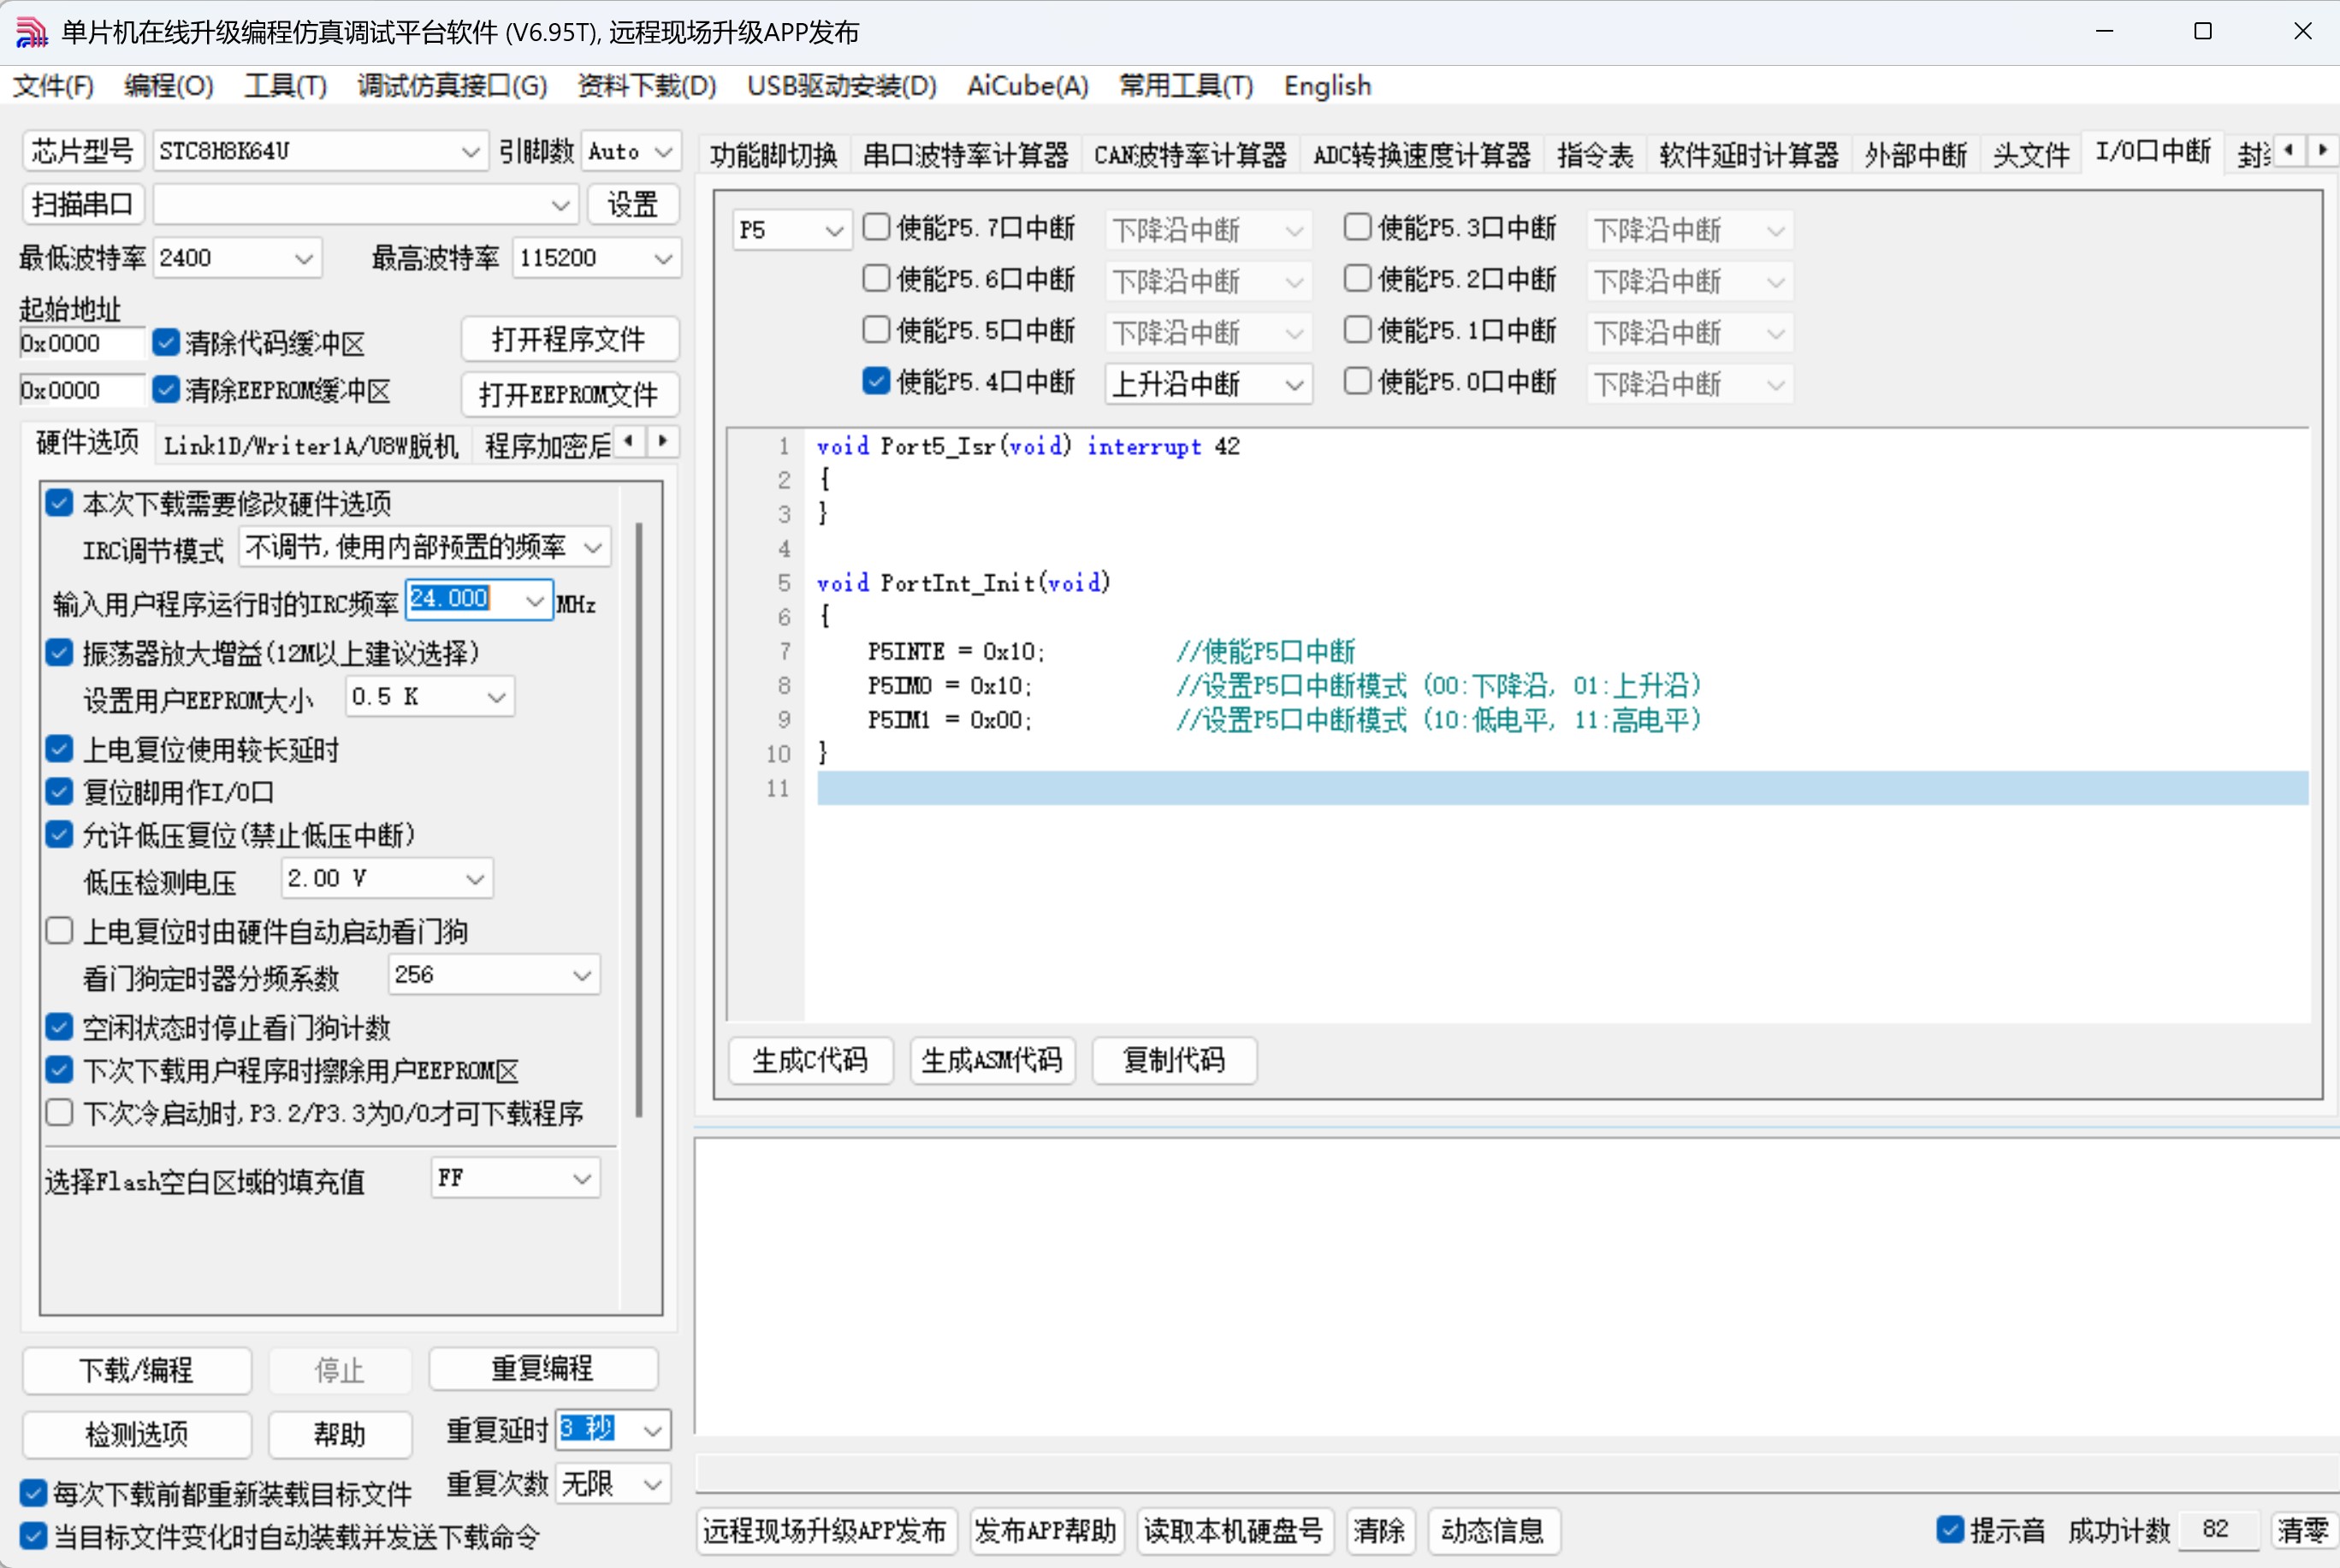Enable P5.6 port interrupt checkbox

876,278
